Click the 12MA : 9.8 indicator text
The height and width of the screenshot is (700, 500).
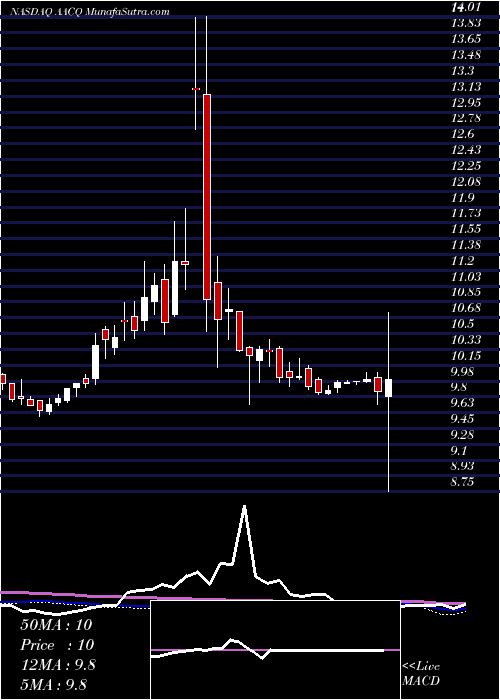coord(56,664)
